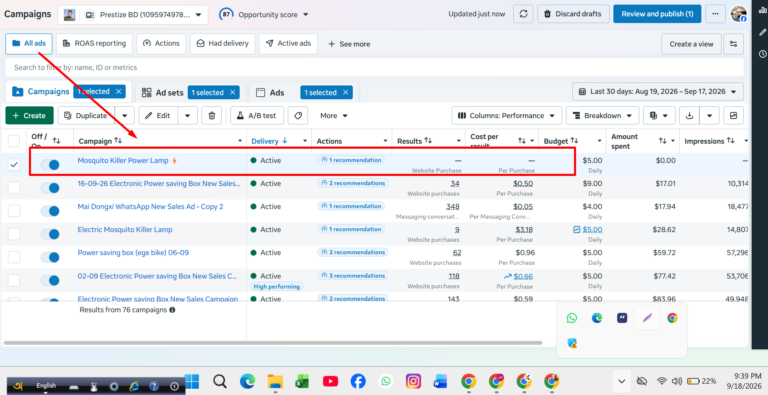Open the history clock in right sidebar
This screenshot has width=768, height=395.
tap(762, 54)
